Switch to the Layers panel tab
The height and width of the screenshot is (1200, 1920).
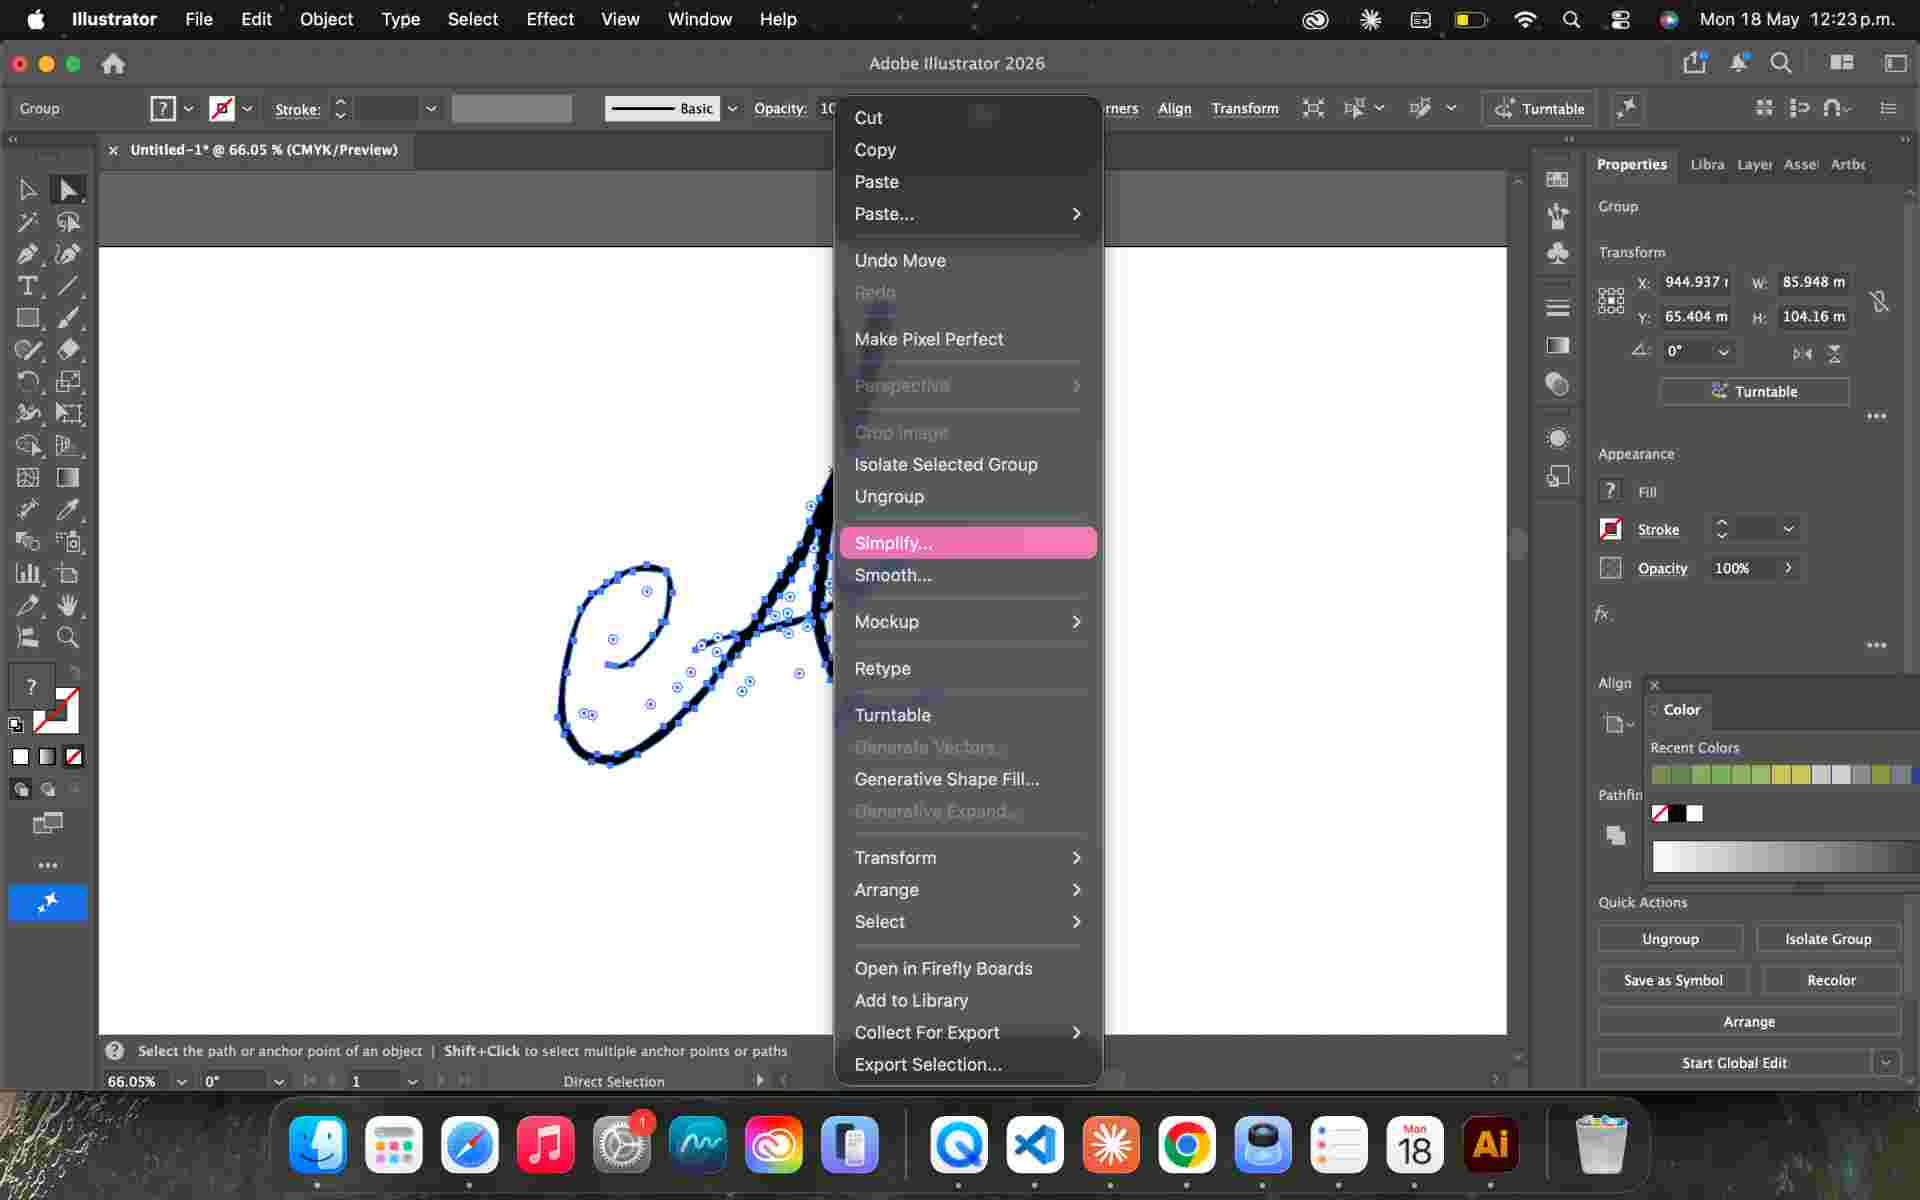[x=1754, y=164]
